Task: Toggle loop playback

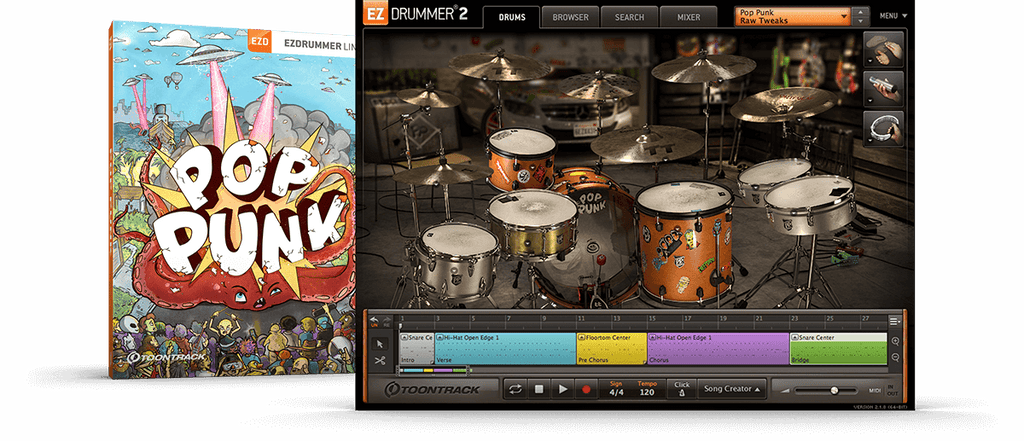Action: tap(515, 389)
